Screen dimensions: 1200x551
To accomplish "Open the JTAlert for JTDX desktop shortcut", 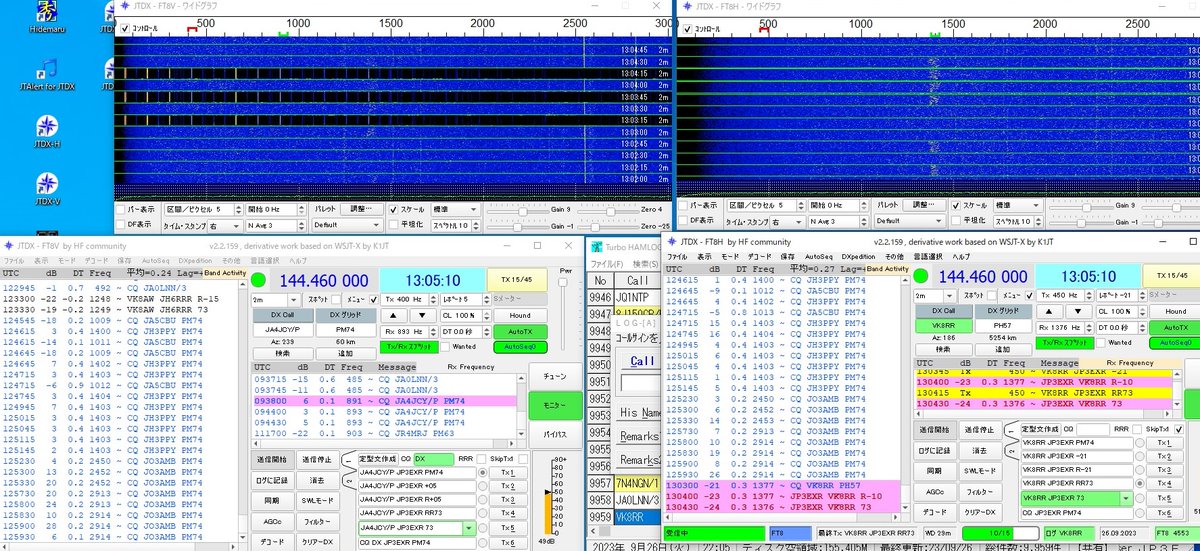I will [49, 75].
